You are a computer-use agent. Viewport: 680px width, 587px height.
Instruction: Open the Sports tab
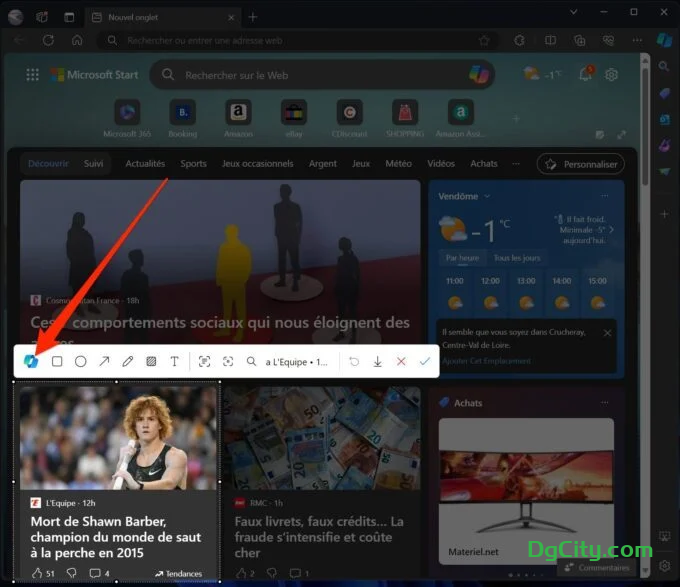click(193, 163)
